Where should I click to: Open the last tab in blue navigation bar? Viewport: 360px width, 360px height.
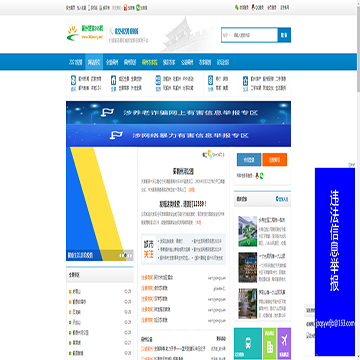tap(223, 62)
